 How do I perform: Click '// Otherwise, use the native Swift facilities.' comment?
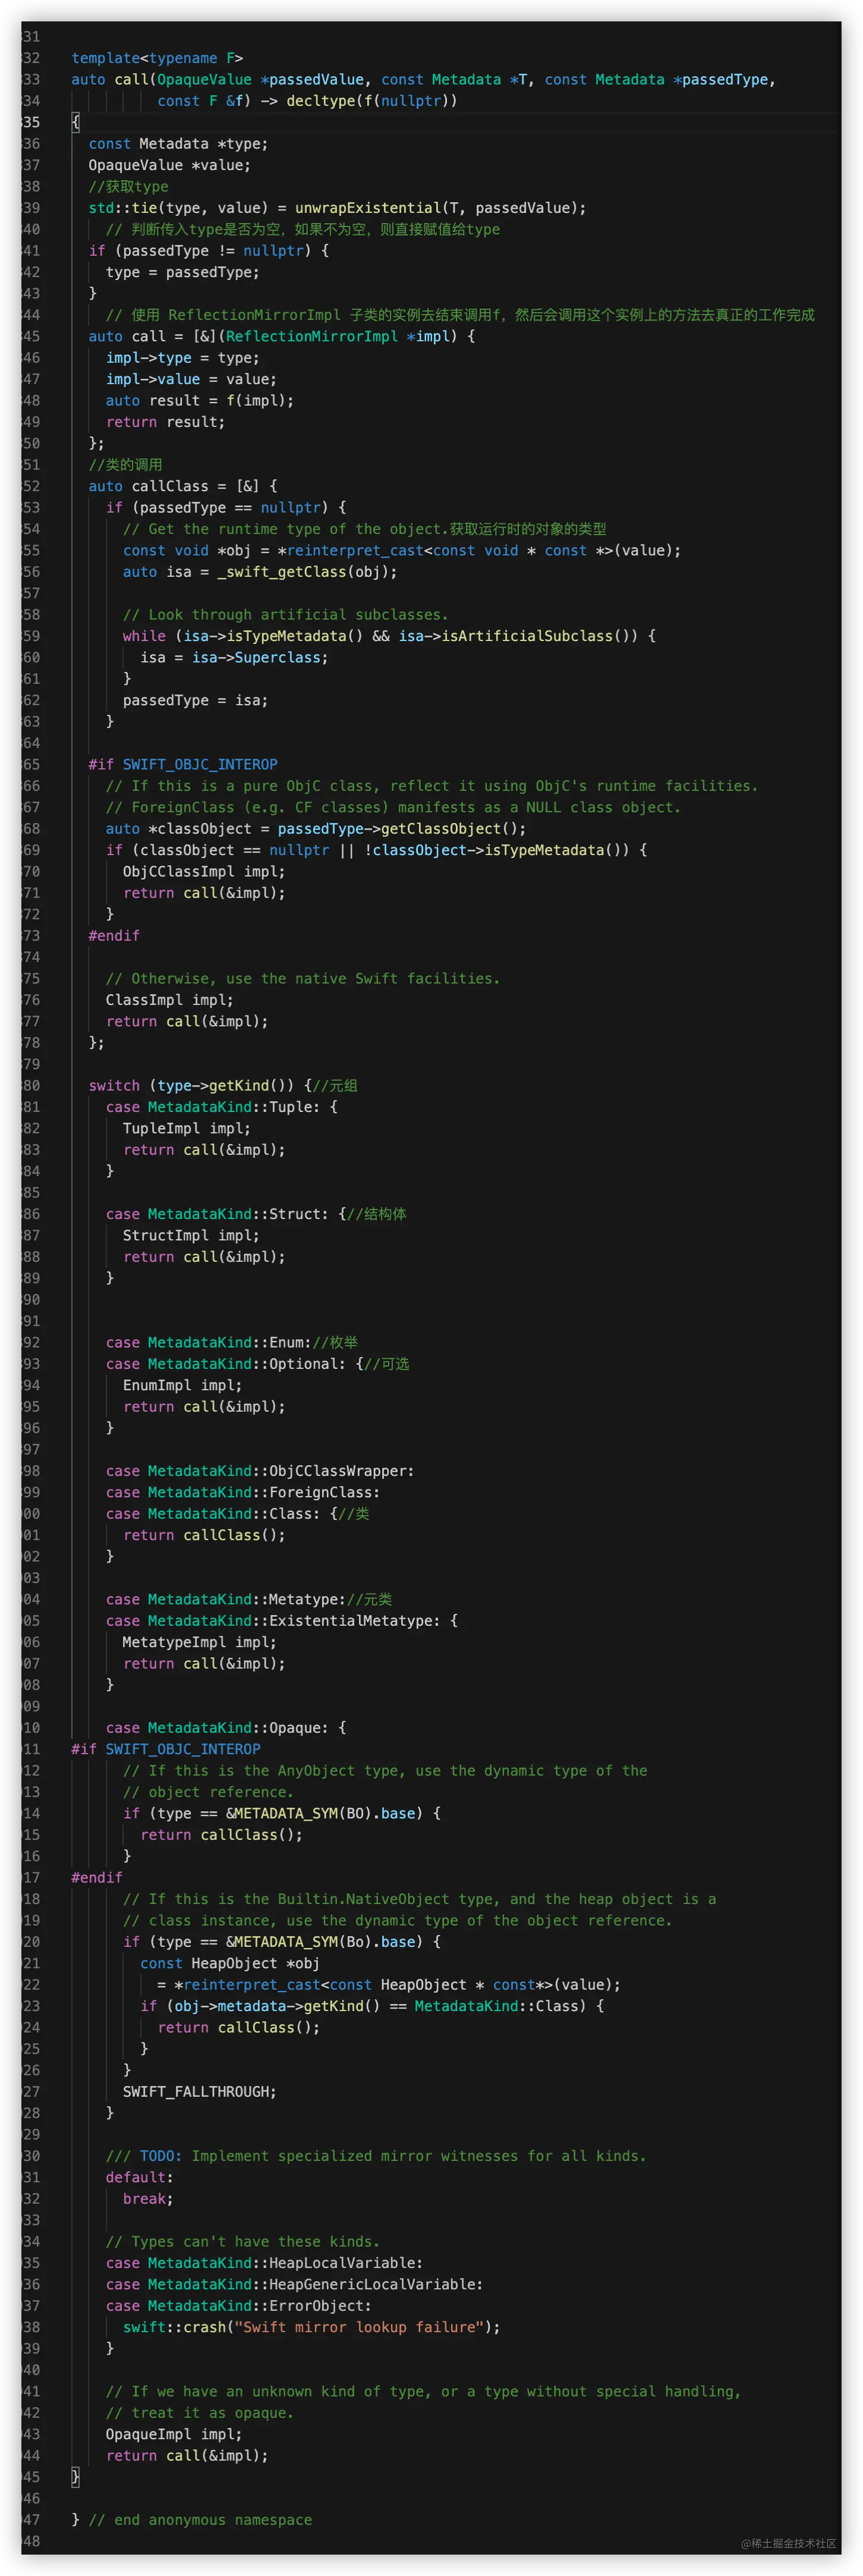pyautogui.click(x=303, y=979)
